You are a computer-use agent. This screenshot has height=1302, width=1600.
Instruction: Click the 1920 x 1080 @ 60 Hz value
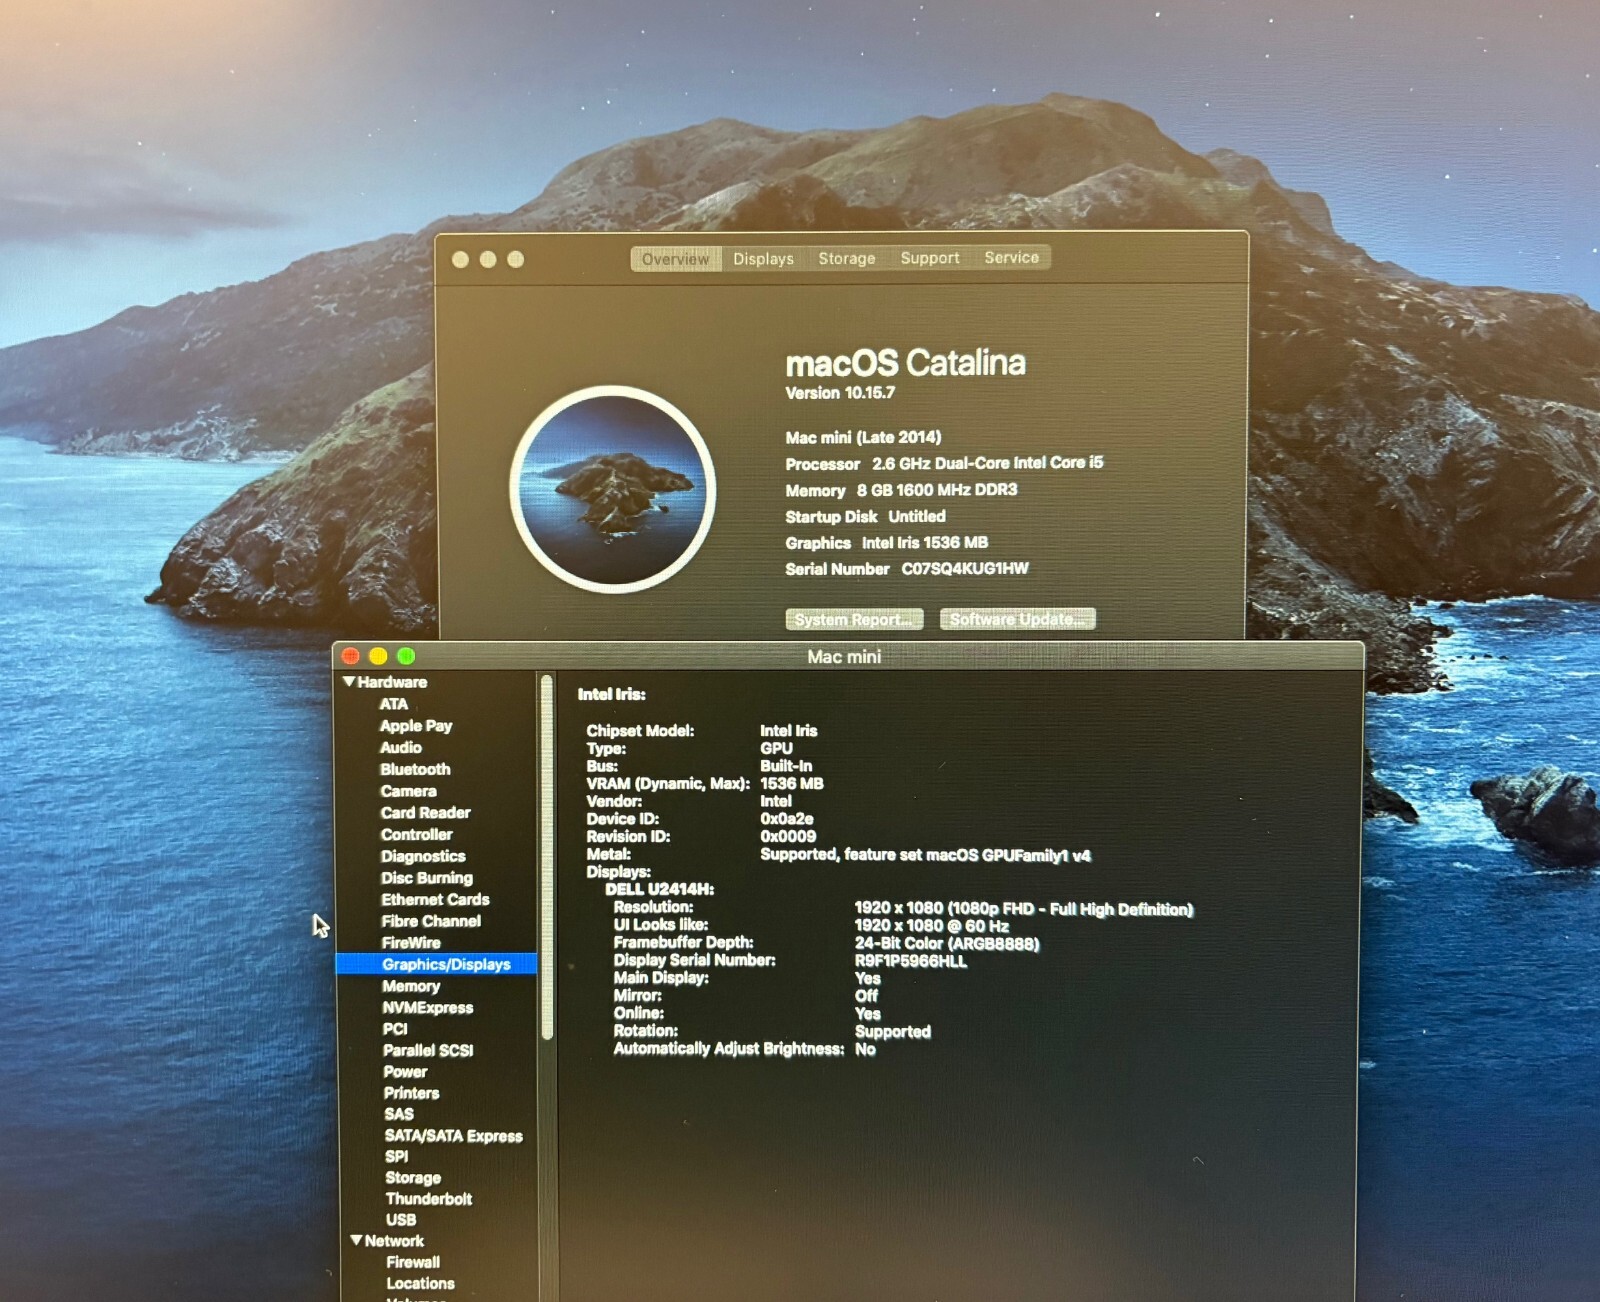pos(932,926)
